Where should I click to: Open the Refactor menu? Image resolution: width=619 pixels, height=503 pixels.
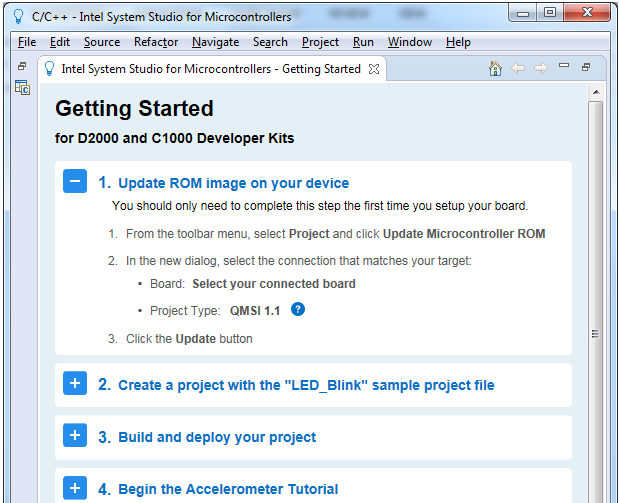[156, 42]
